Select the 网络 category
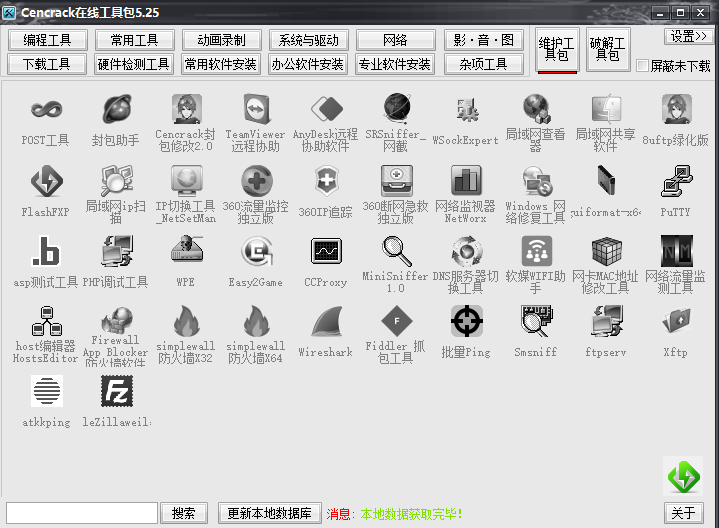 [x=395, y=40]
